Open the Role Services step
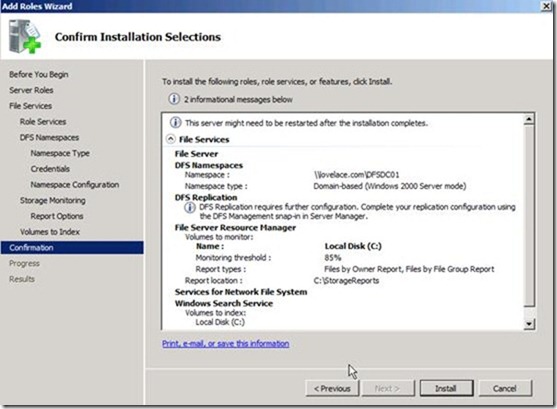Screen dimensions: 557x409 pos(43,122)
